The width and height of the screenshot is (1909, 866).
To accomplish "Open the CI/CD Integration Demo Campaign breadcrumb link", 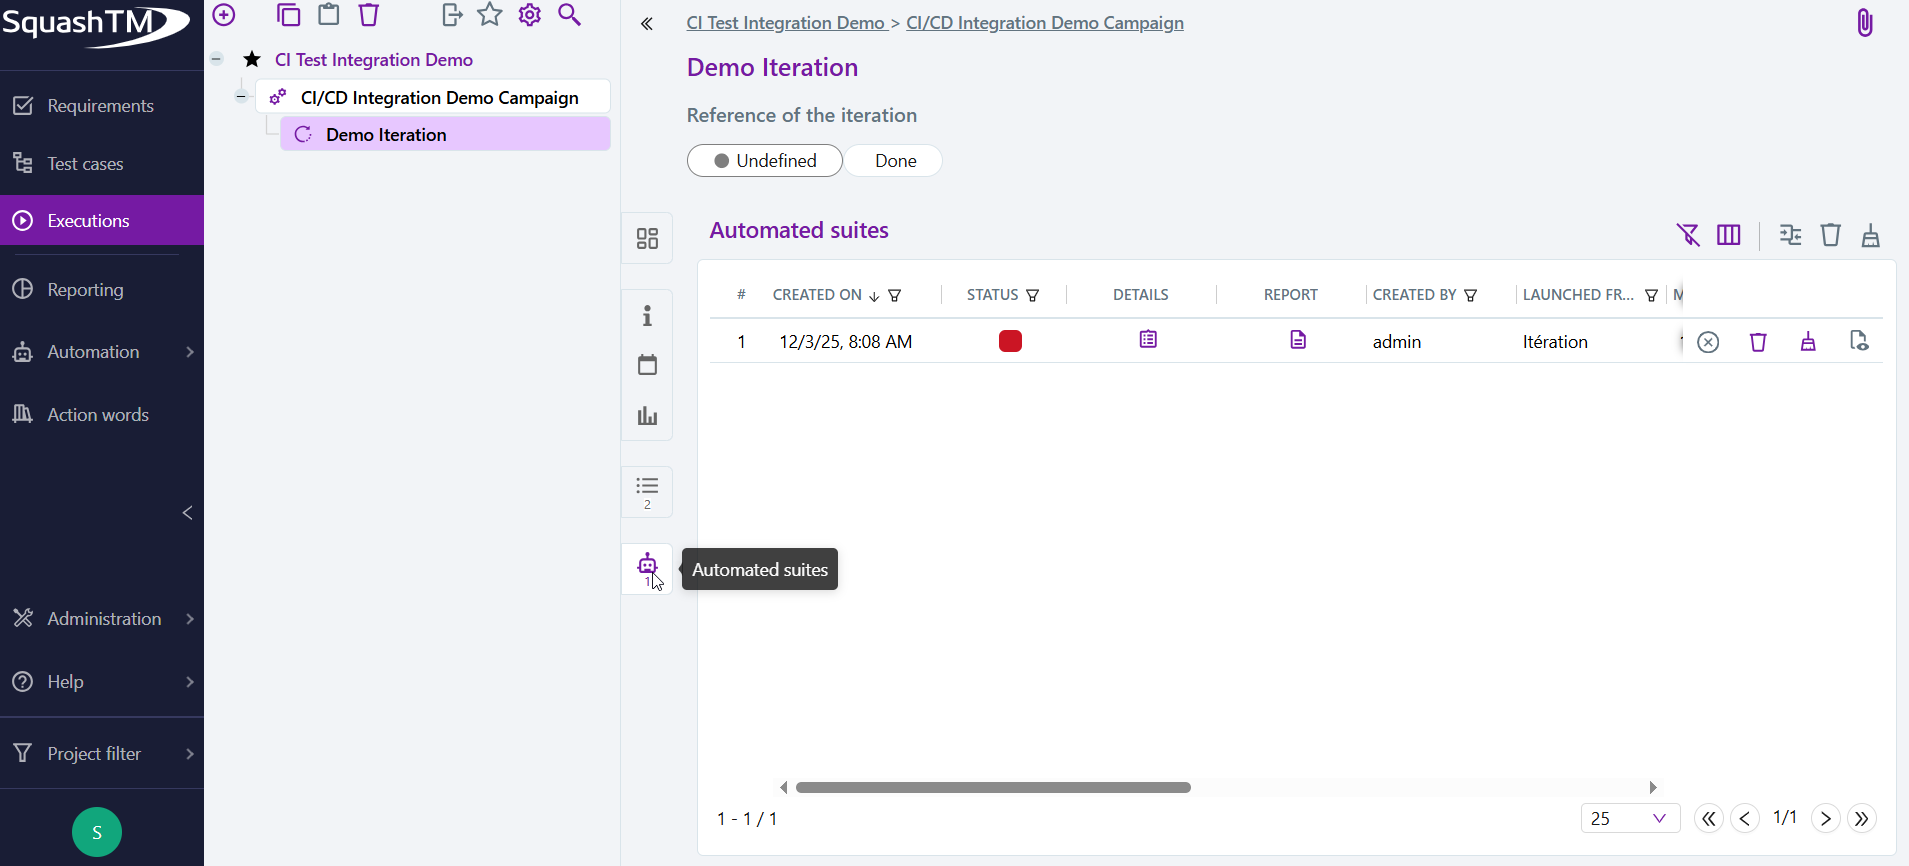I will click(1044, 23).
